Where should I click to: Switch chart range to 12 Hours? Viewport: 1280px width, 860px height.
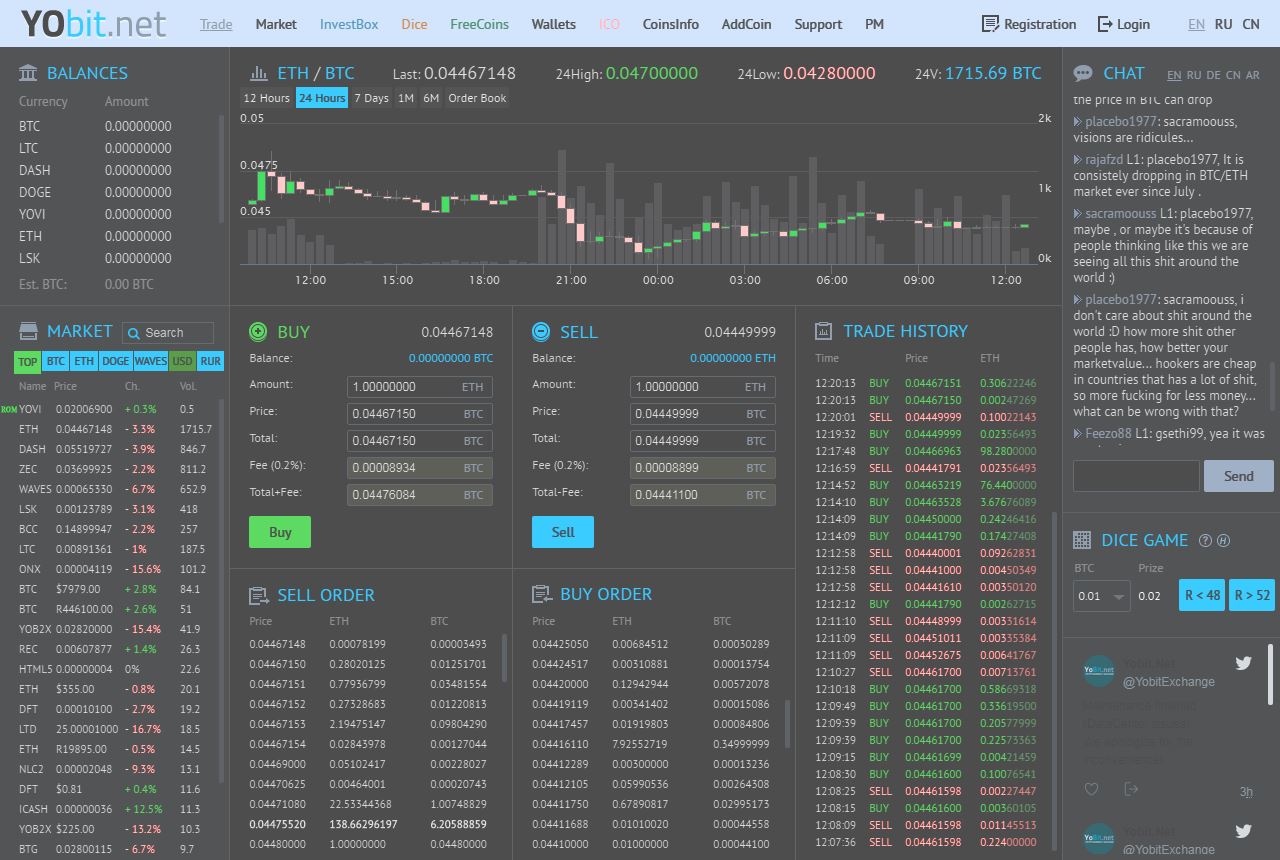pos(267,98)
